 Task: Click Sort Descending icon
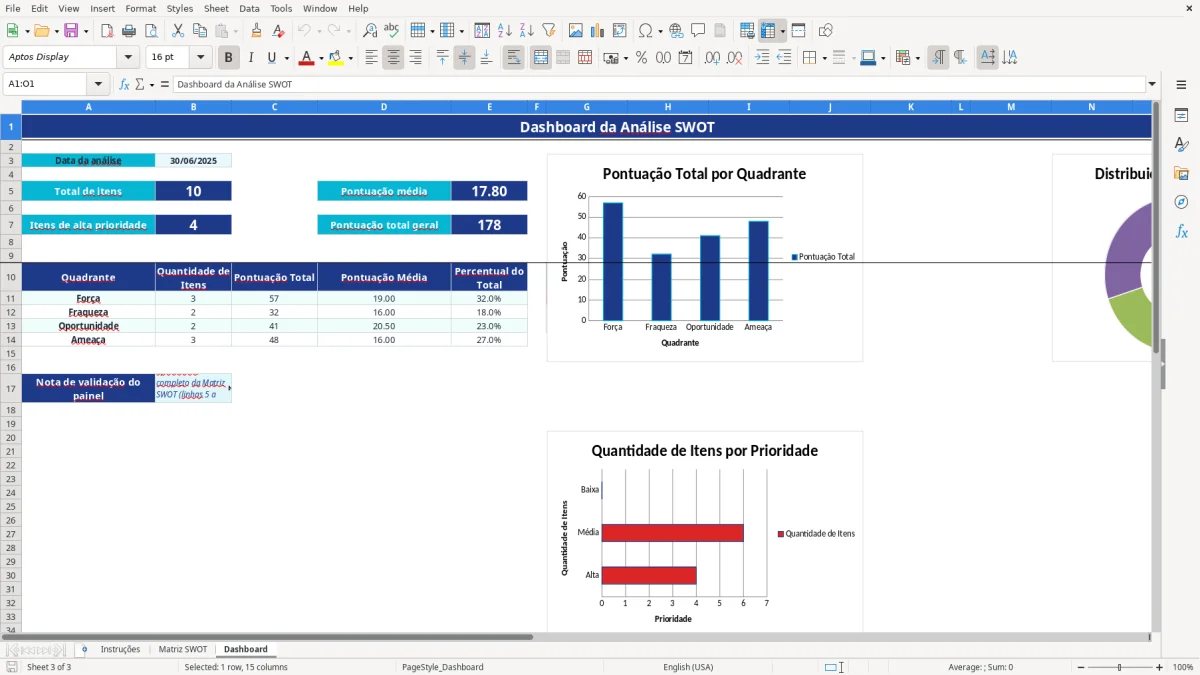coord(527,31)
